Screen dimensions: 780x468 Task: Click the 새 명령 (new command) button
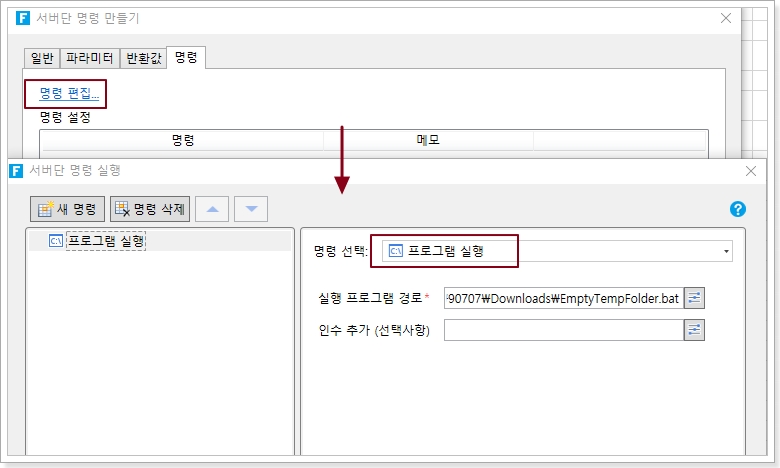coord(68,208)
